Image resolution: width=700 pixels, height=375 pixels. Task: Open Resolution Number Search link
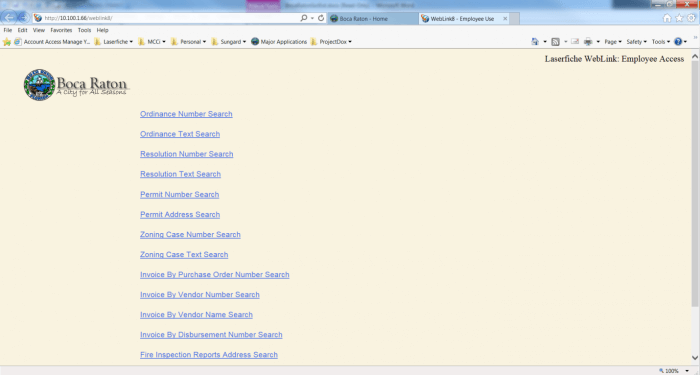tap(187, 154)
